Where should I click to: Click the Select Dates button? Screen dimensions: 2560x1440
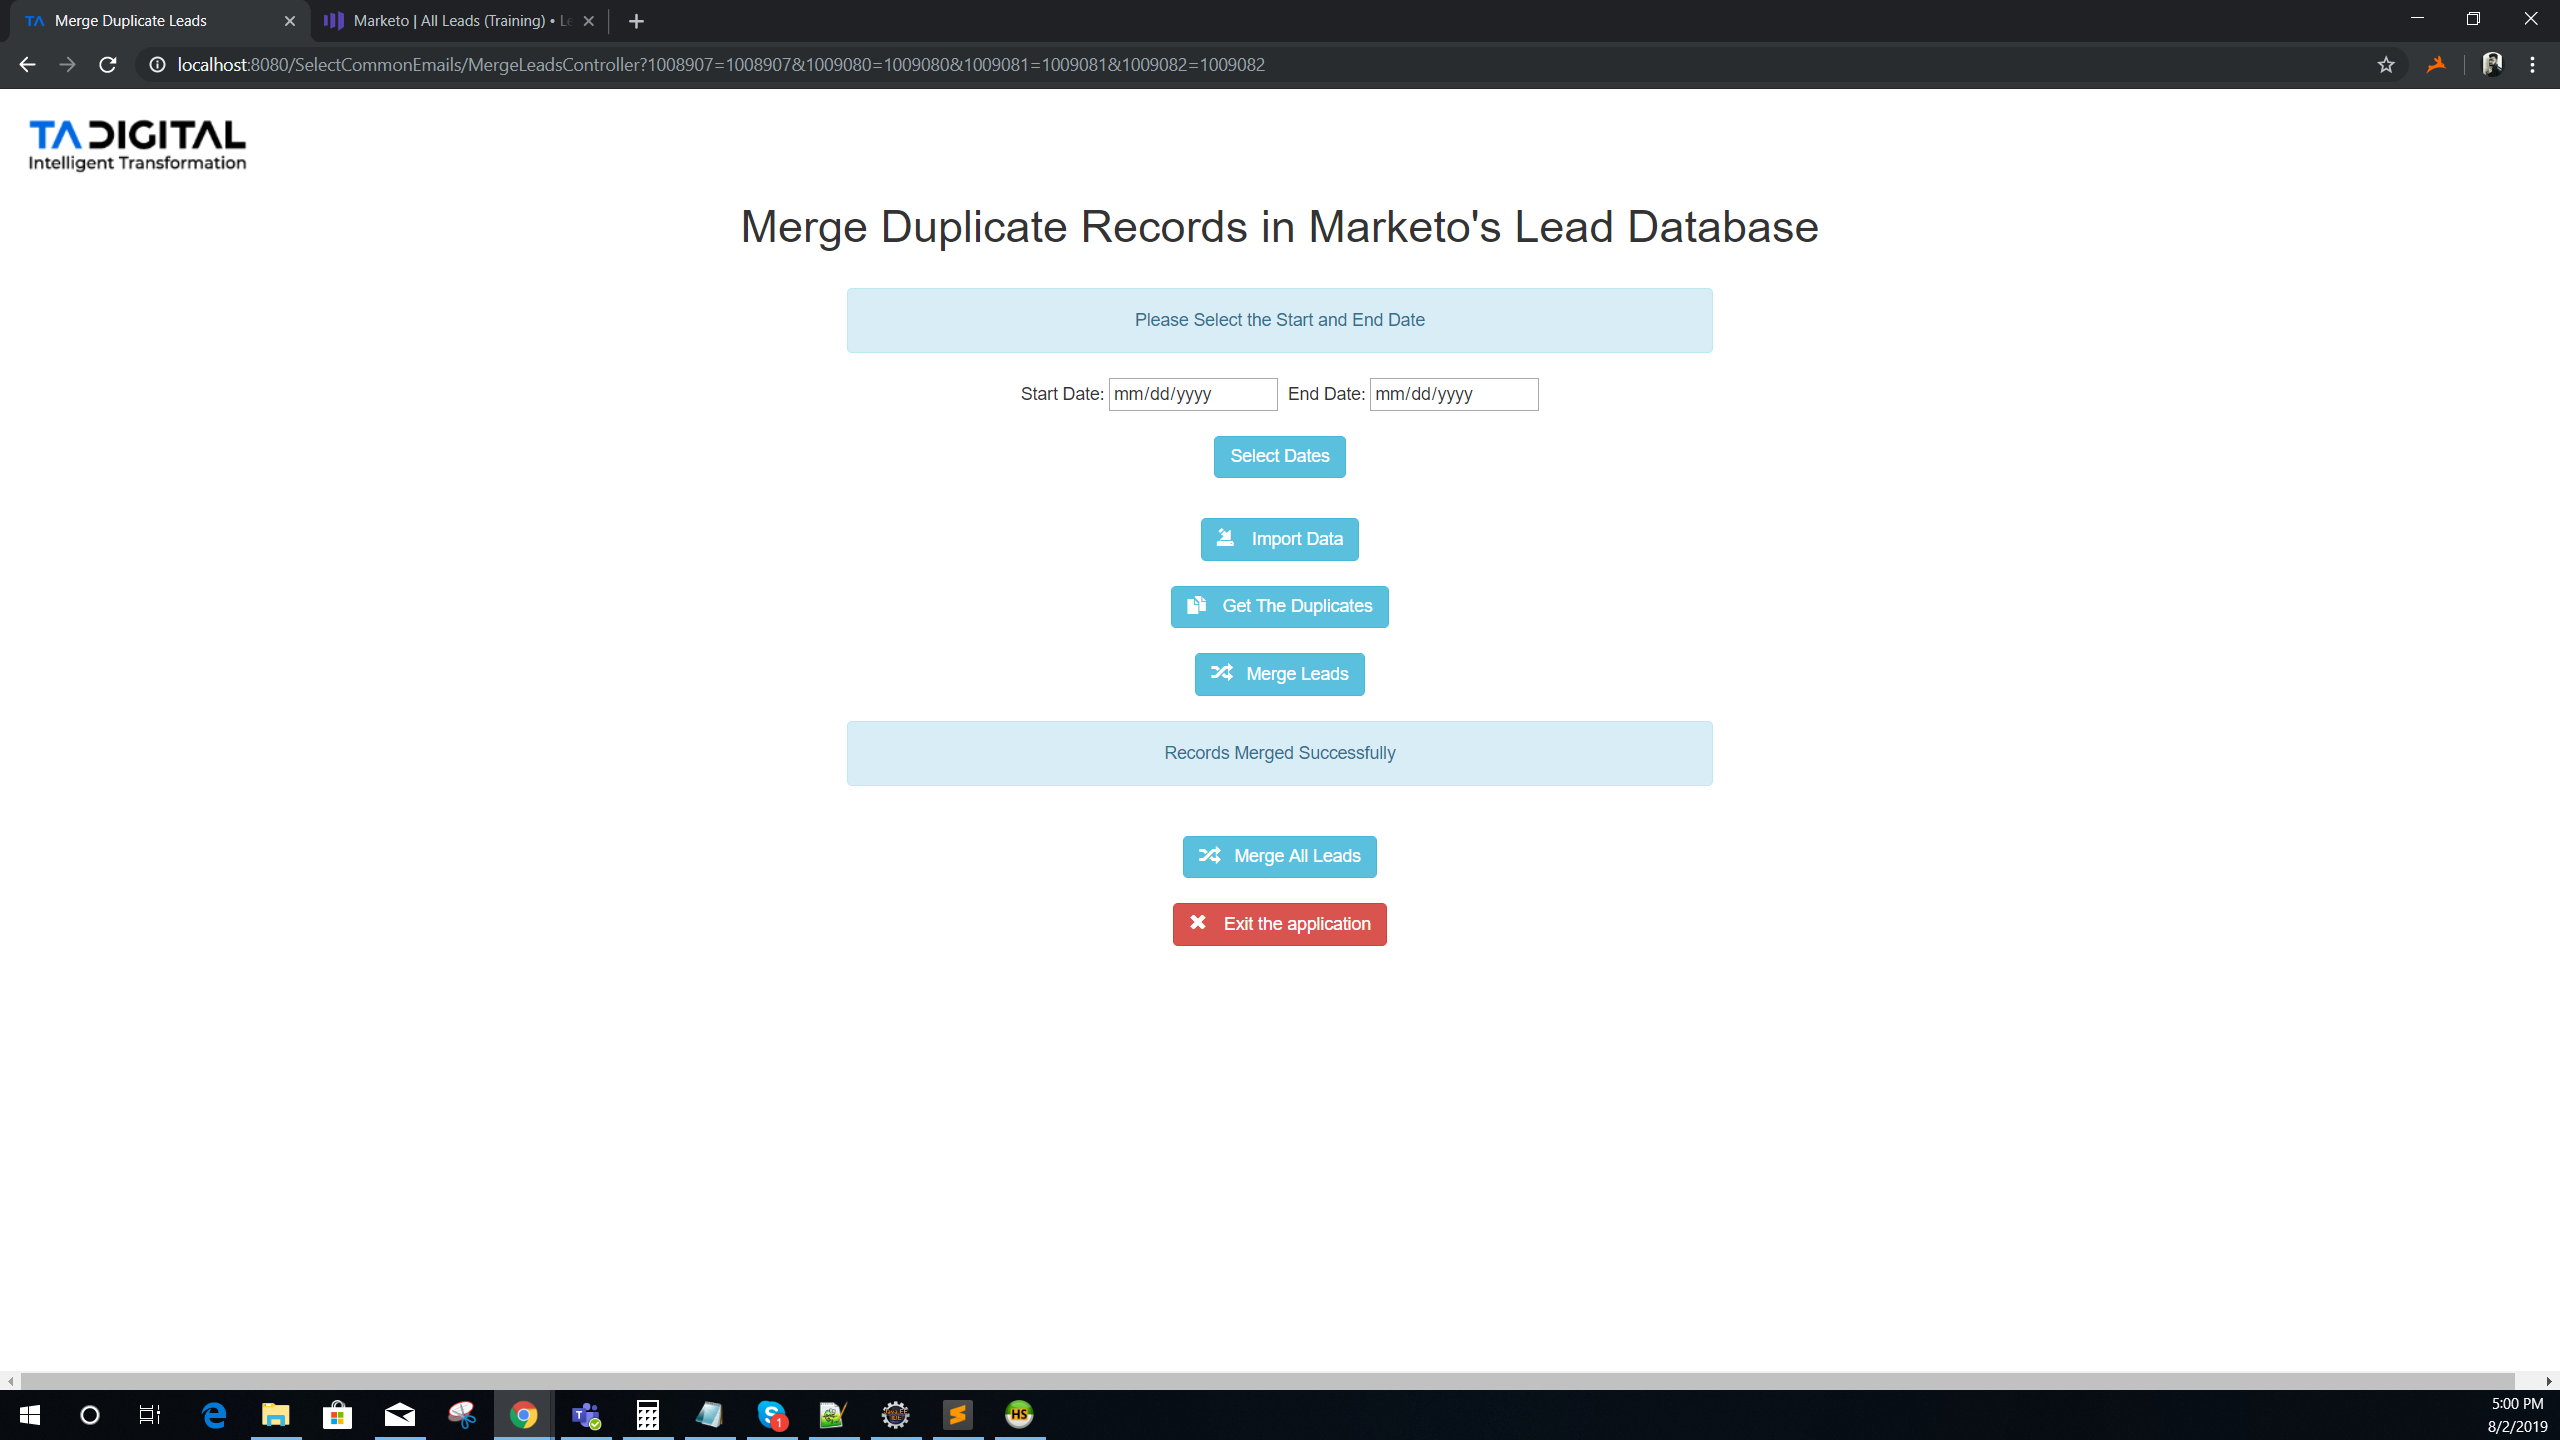(x=1278, y=455)
